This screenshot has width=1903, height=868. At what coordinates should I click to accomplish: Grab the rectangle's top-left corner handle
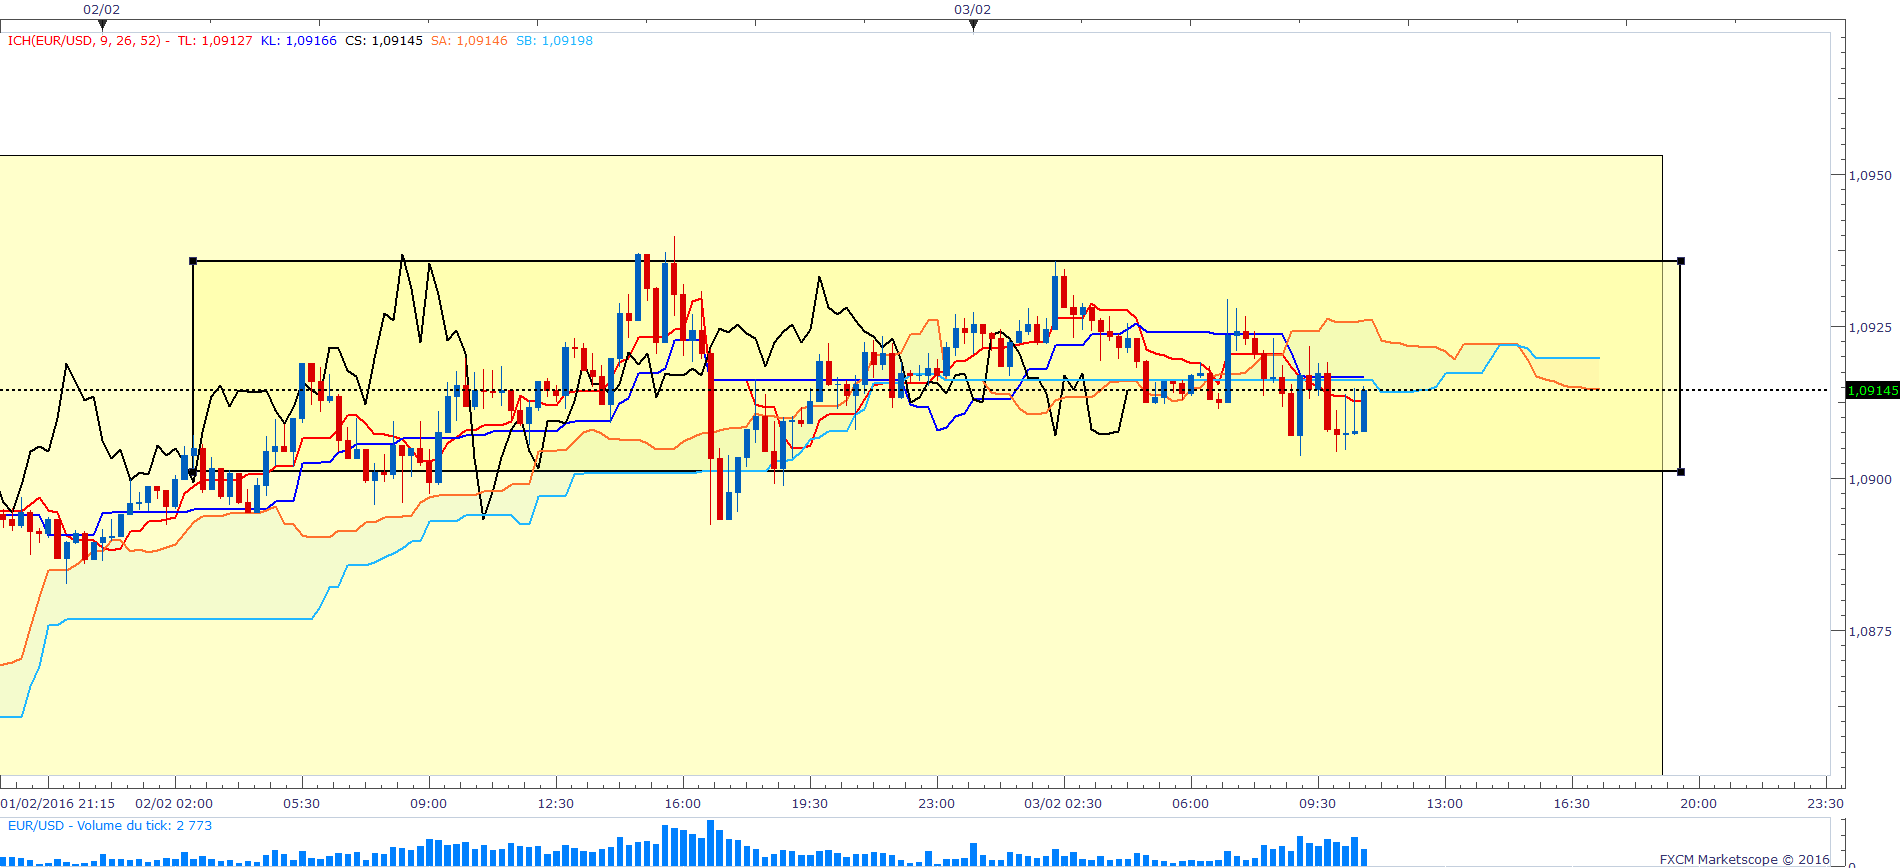(193, 261)
